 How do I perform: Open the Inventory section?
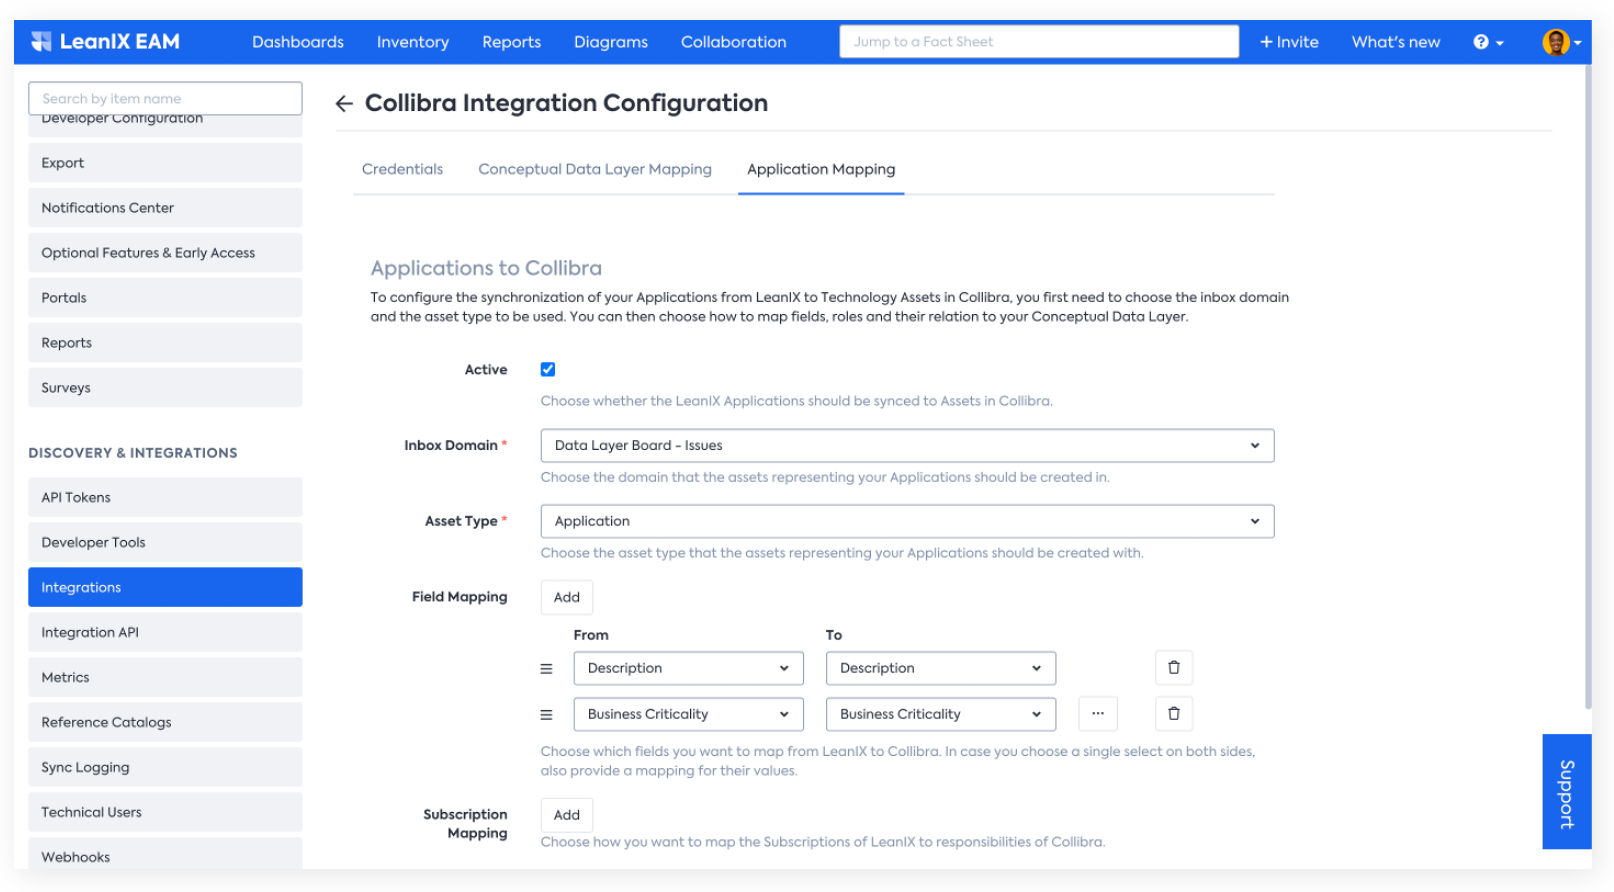coord(413,42)
